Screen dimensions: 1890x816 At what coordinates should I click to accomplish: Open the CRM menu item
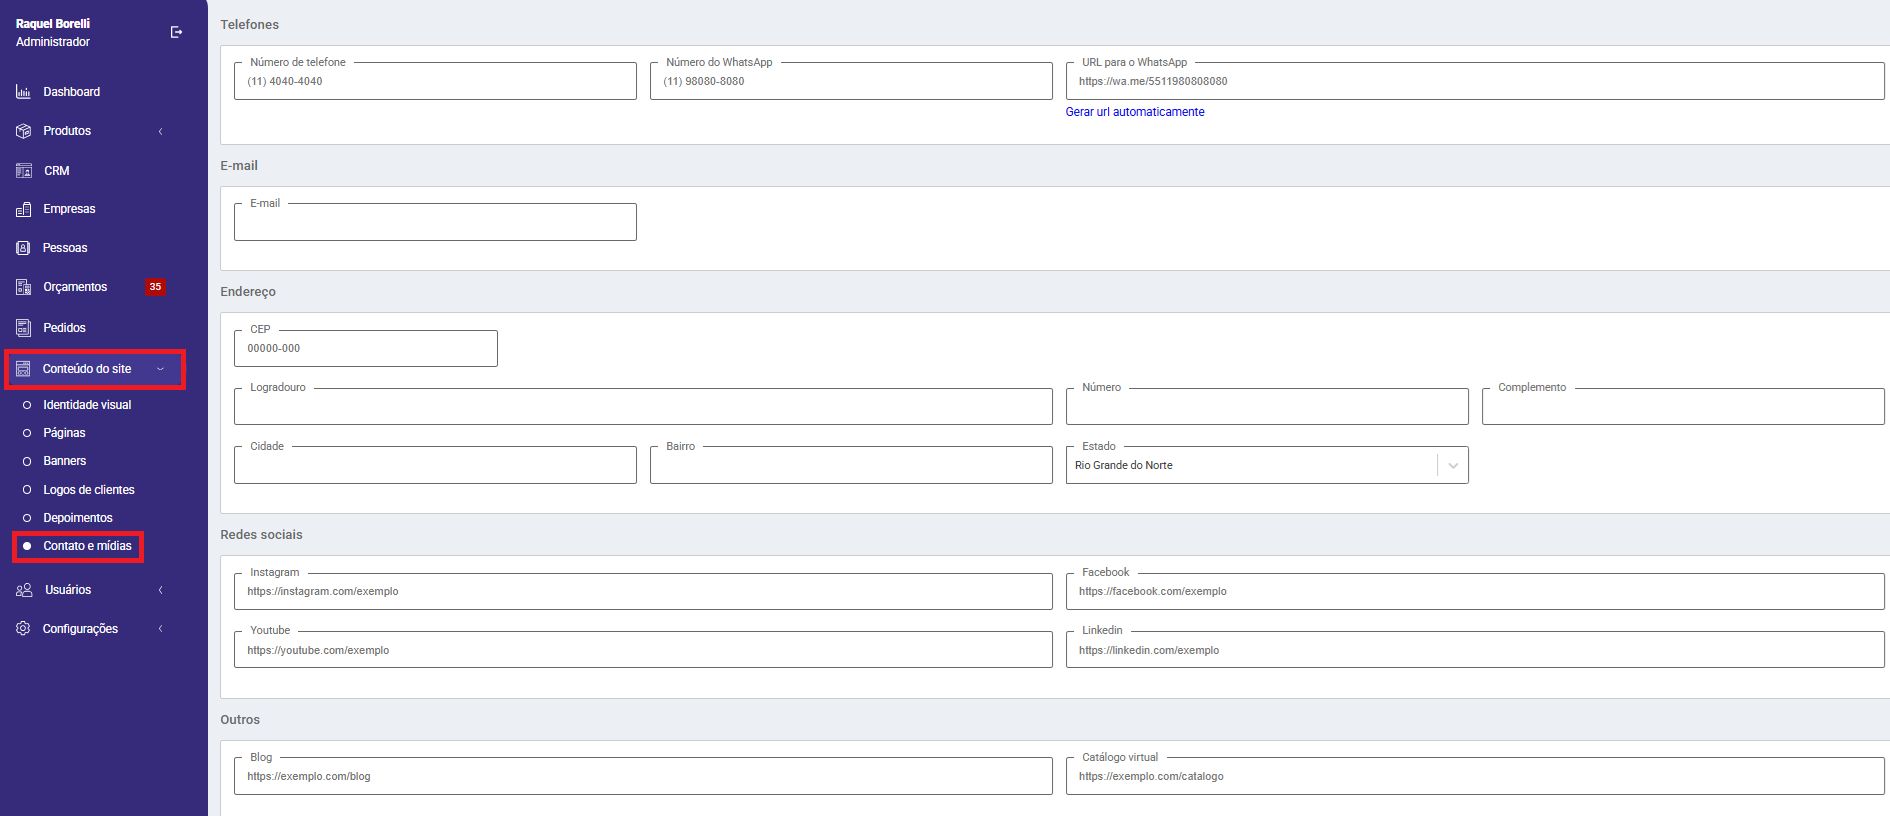(57, 171)
